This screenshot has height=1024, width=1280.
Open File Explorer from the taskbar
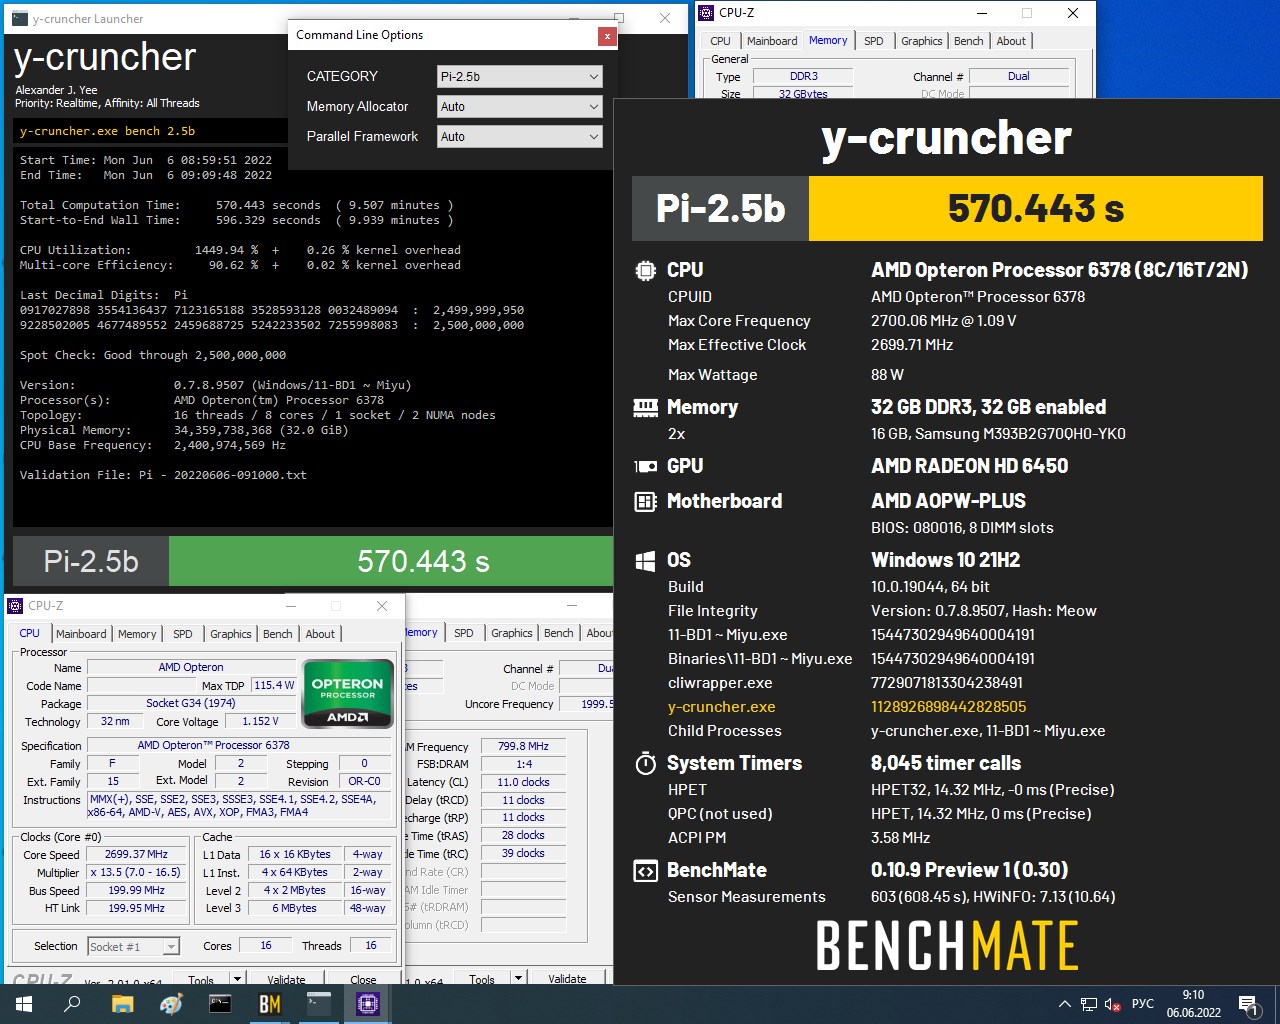pos(122,1004)
